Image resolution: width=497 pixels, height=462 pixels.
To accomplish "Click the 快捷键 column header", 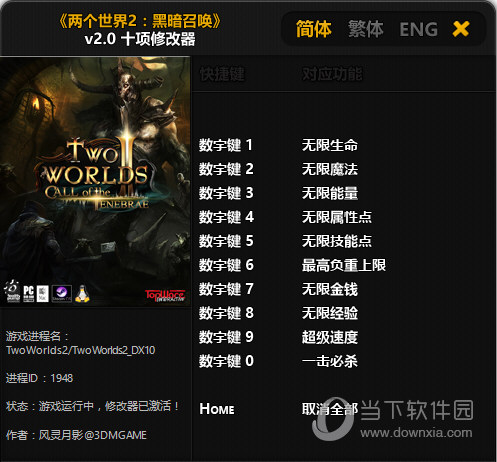I will [222, 74].
